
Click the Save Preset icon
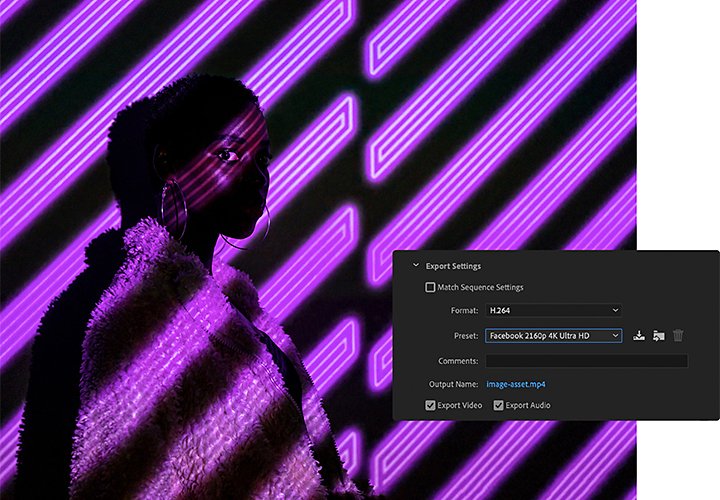click(639, 336)
